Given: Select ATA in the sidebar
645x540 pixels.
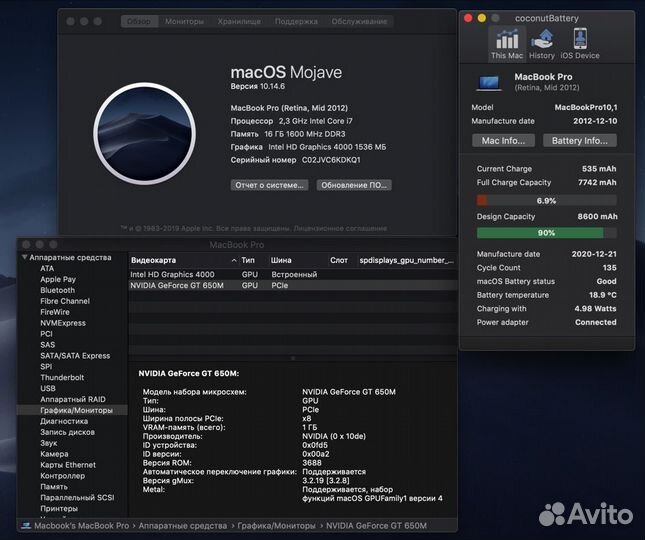Looking at the screenshot, I should point(47,268).
